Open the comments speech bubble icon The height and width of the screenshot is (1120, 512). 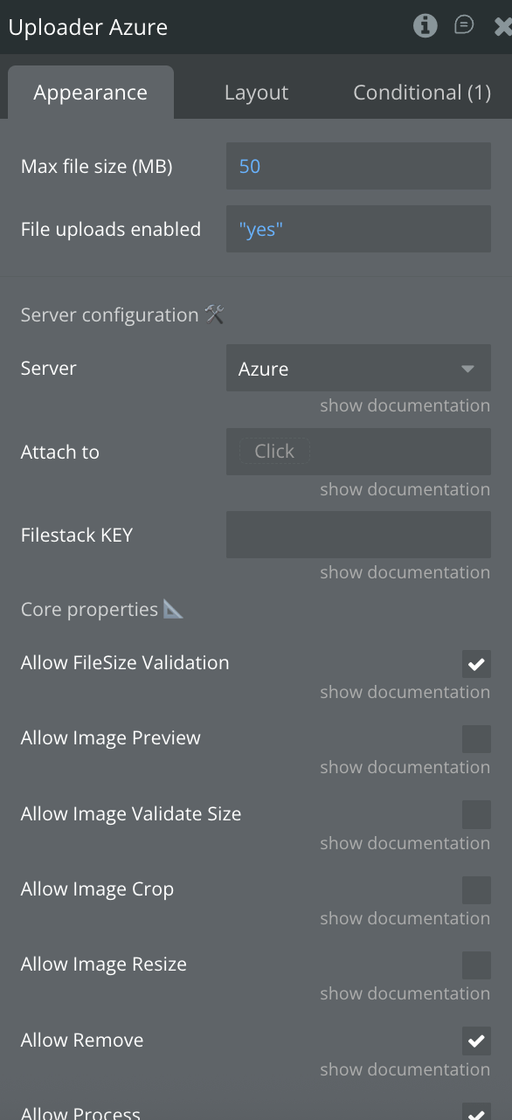coord(464,26)
